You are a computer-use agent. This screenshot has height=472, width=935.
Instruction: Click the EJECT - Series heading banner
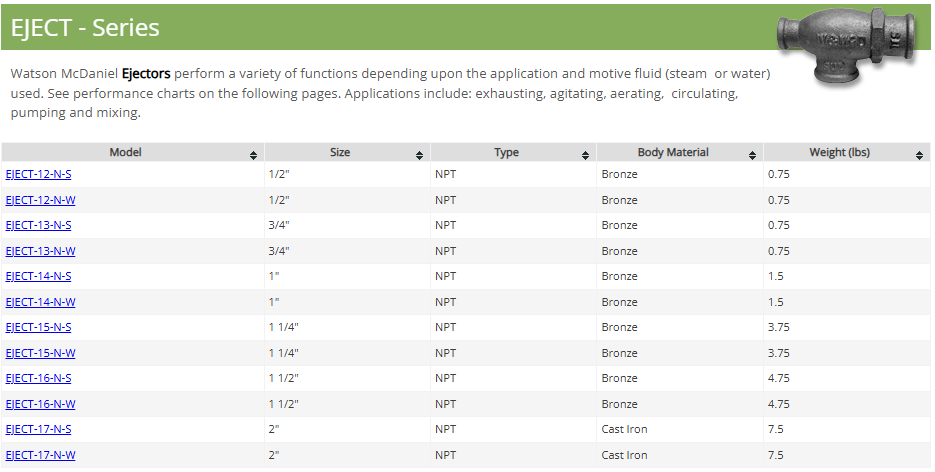(85, 28)
